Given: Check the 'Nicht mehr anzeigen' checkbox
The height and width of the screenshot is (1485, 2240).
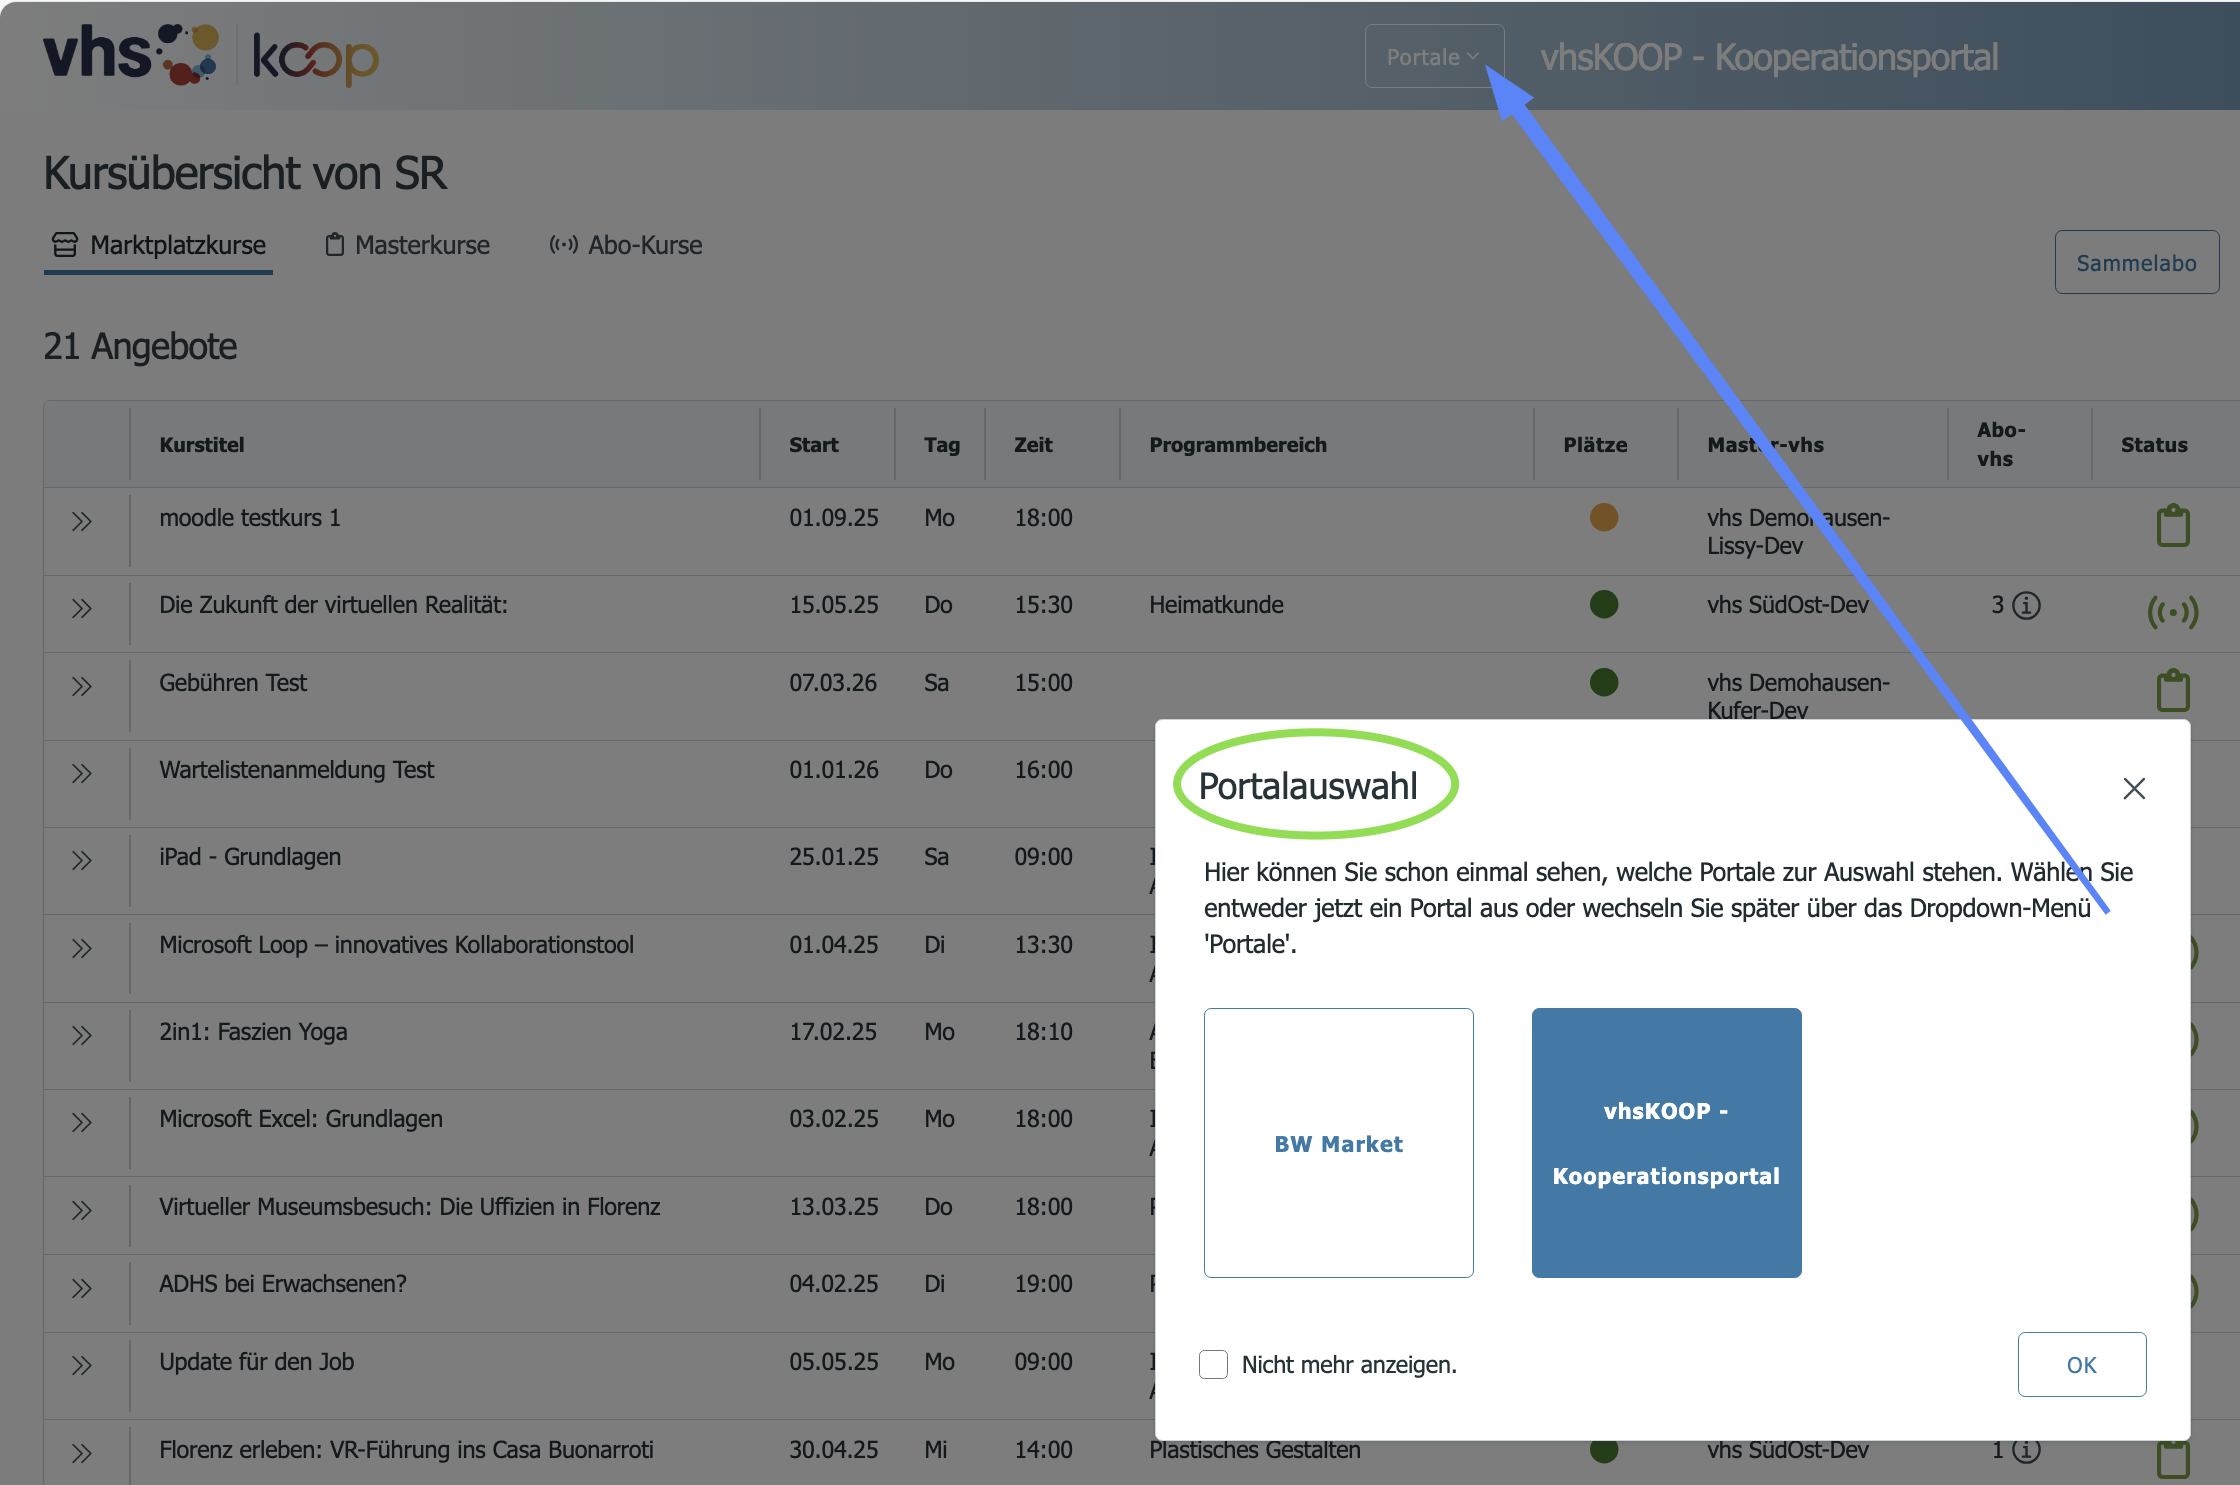Looking at the screenshot, I should 1213,1364.
